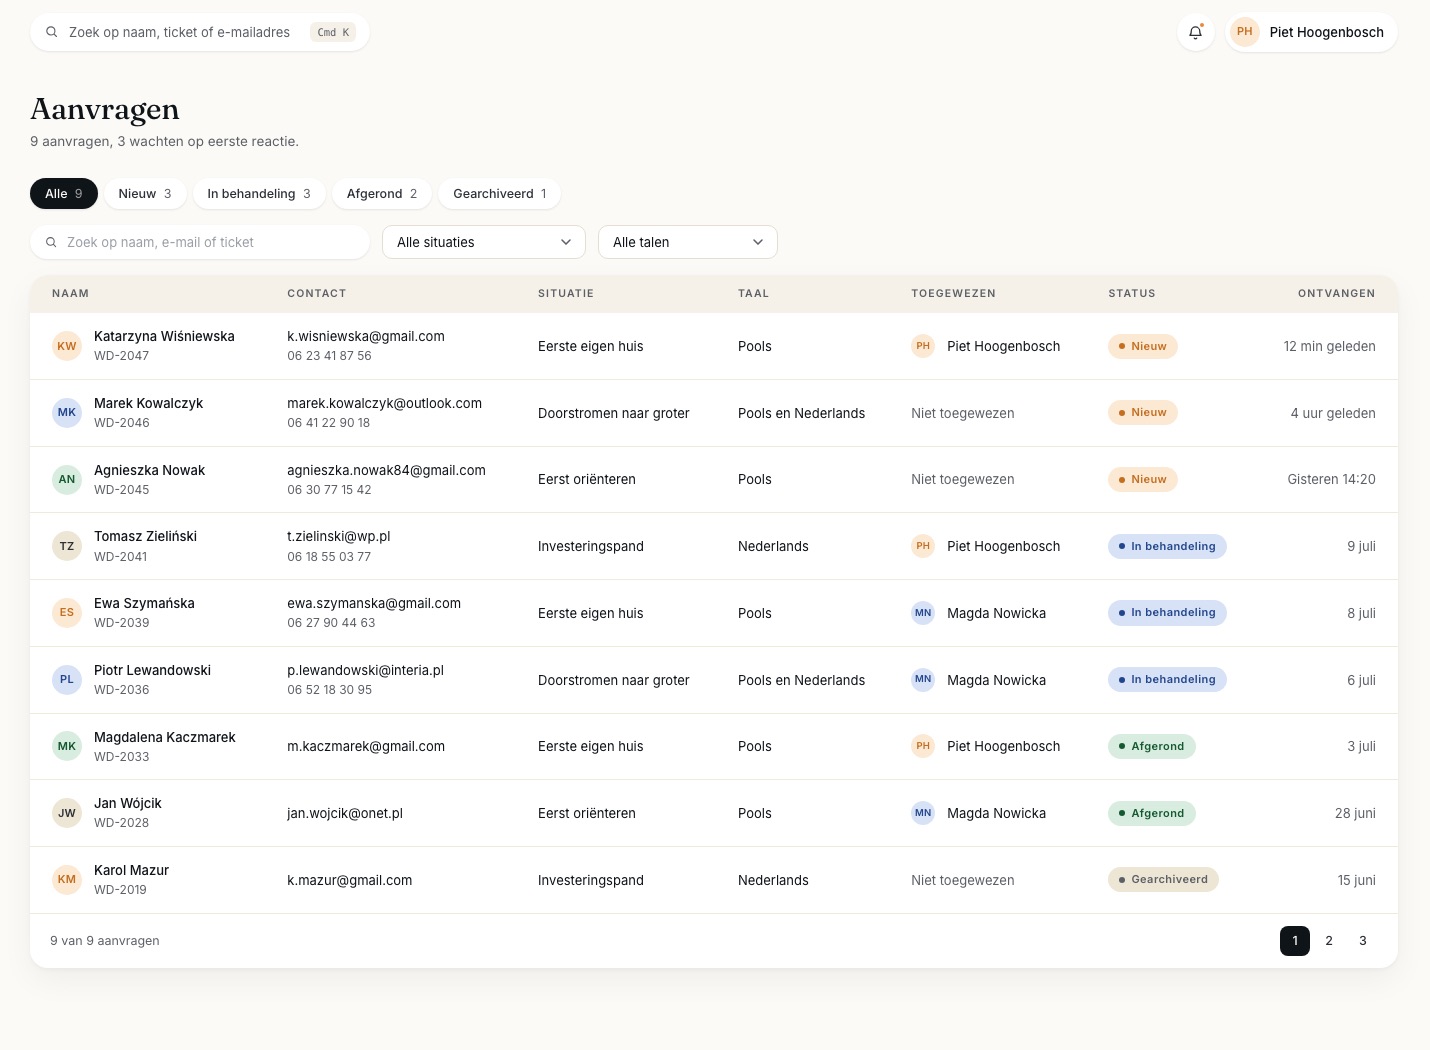Viewport: 1430px width, 1050px height.
Task: Open the Alle situaties dropdown
Action: [484, 242]
